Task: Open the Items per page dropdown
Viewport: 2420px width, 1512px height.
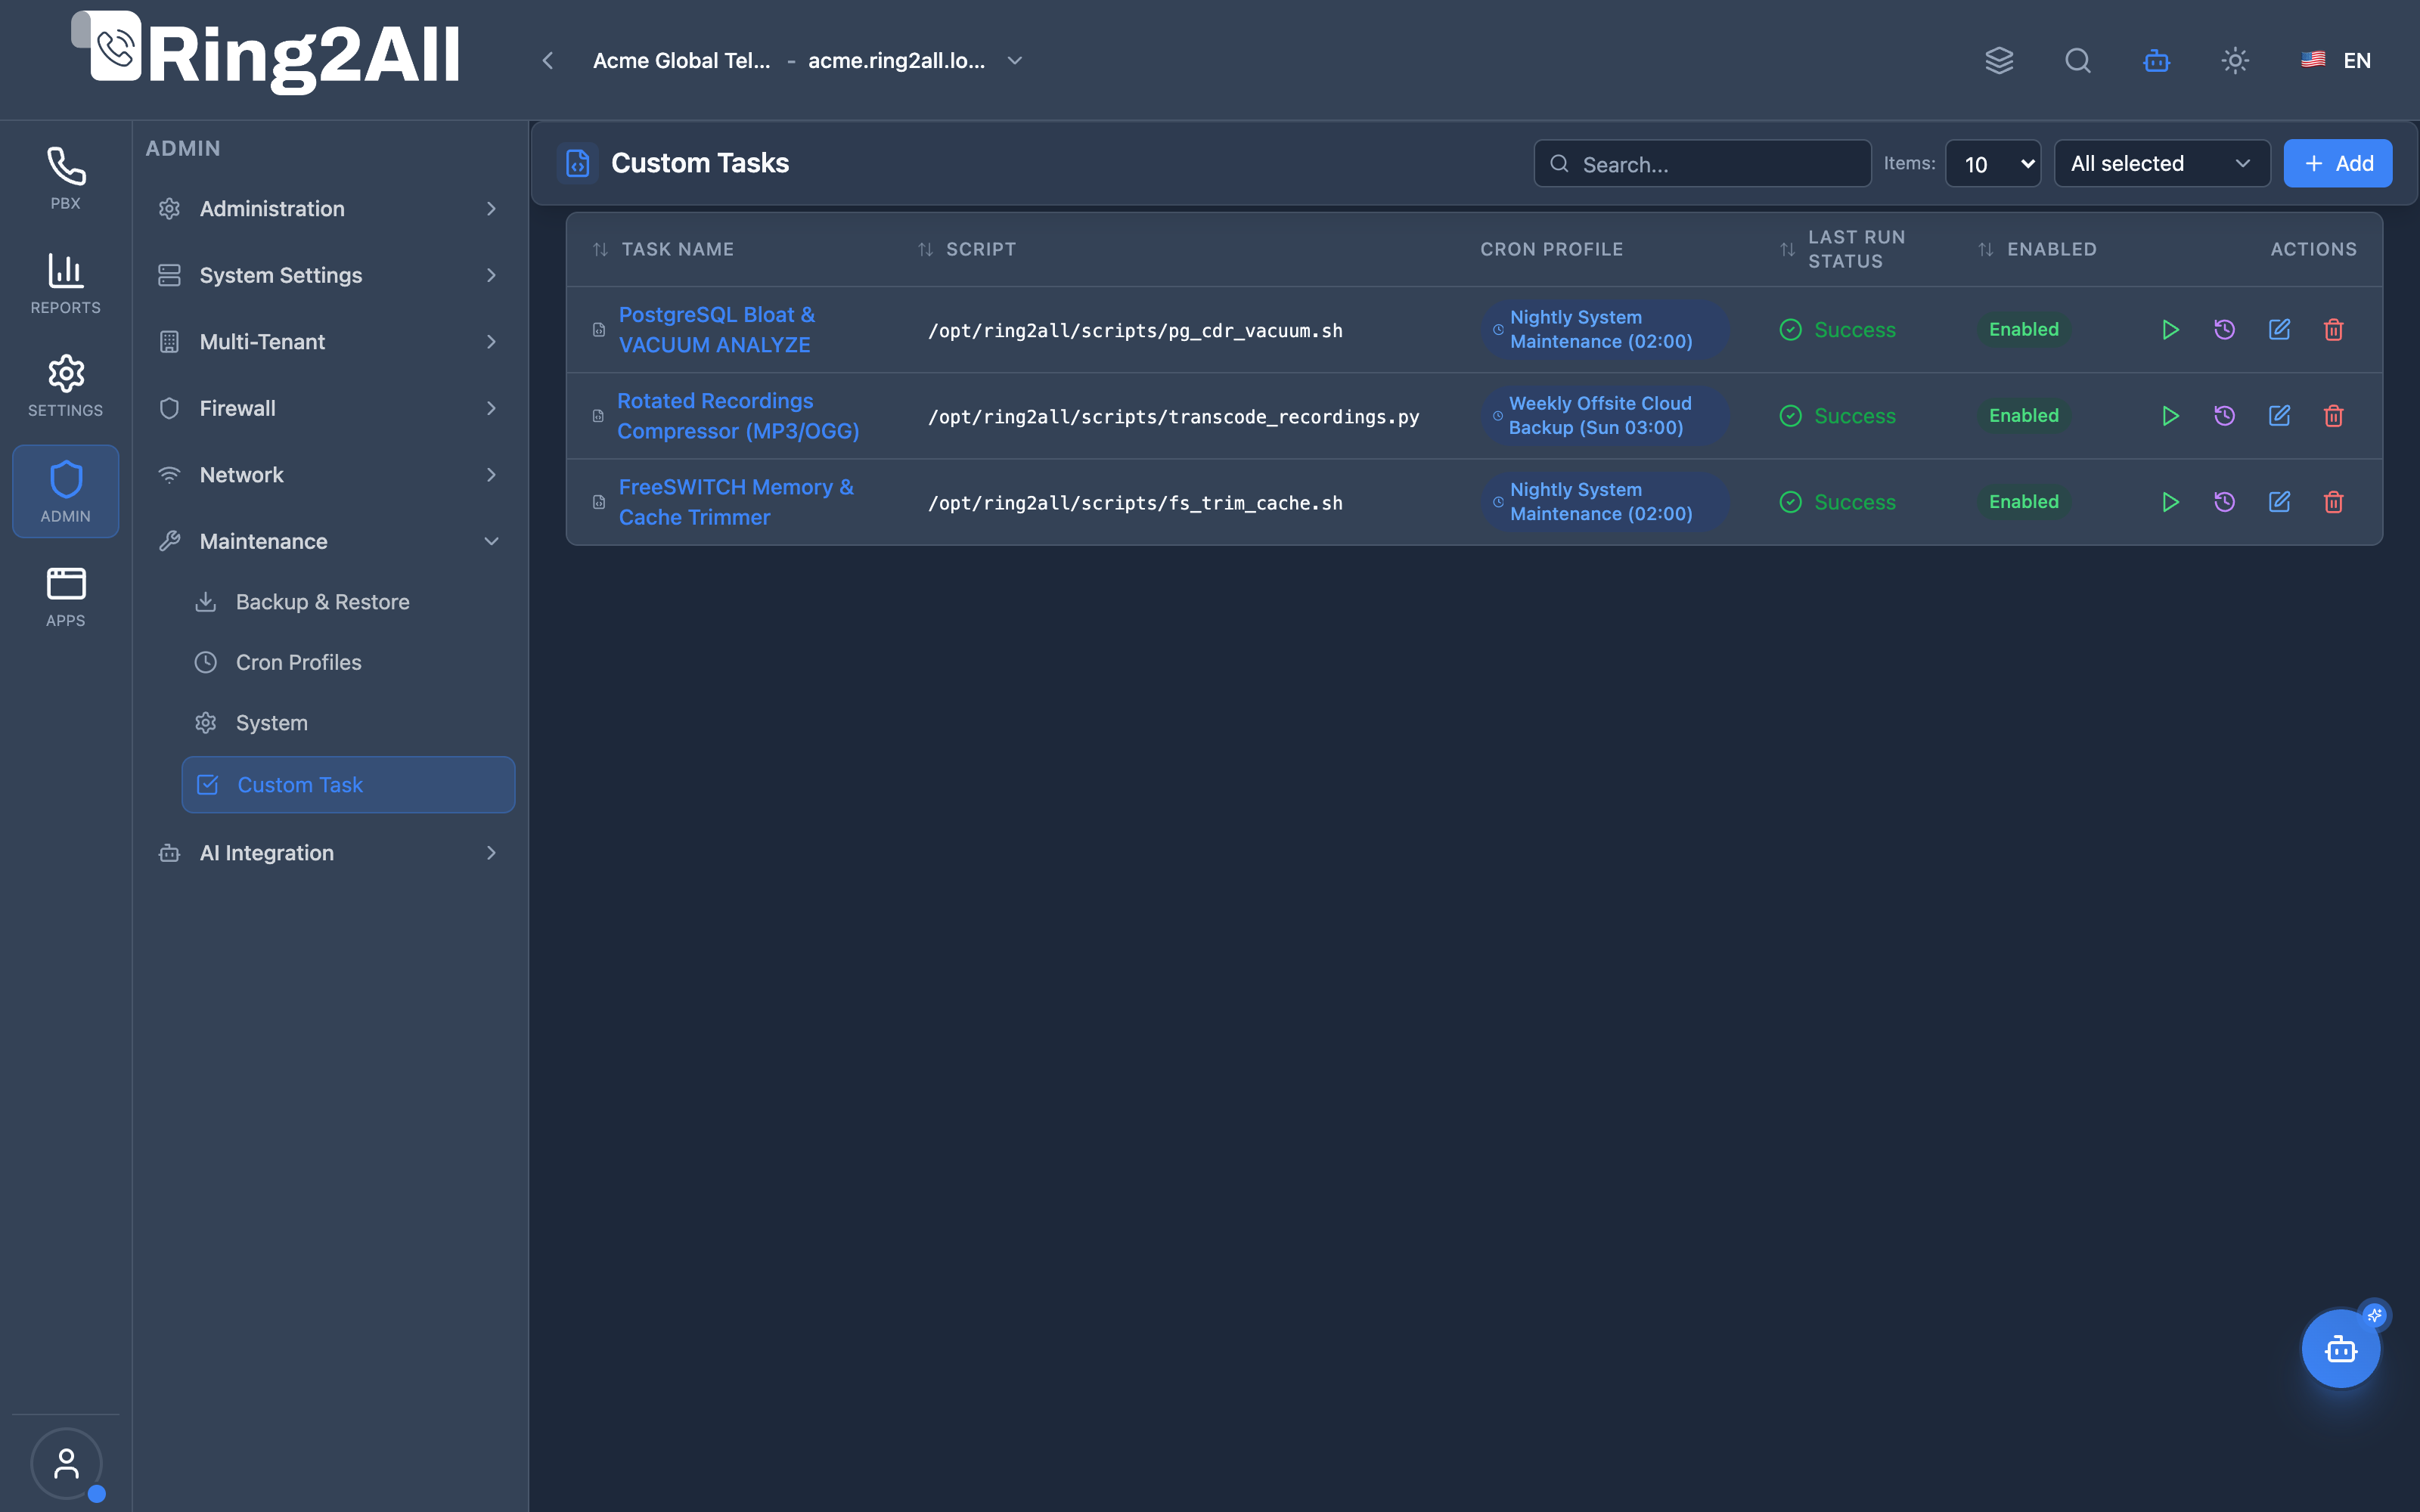Action: click(1993, 164)
